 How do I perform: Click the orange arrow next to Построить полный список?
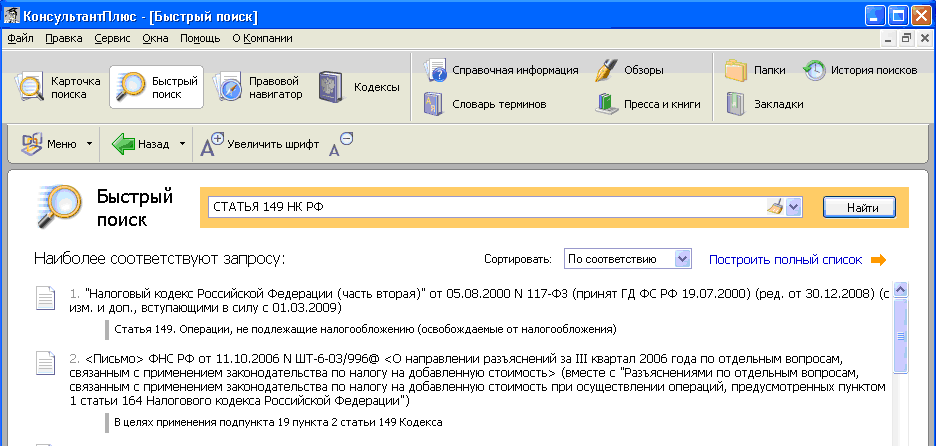point(878,260)
